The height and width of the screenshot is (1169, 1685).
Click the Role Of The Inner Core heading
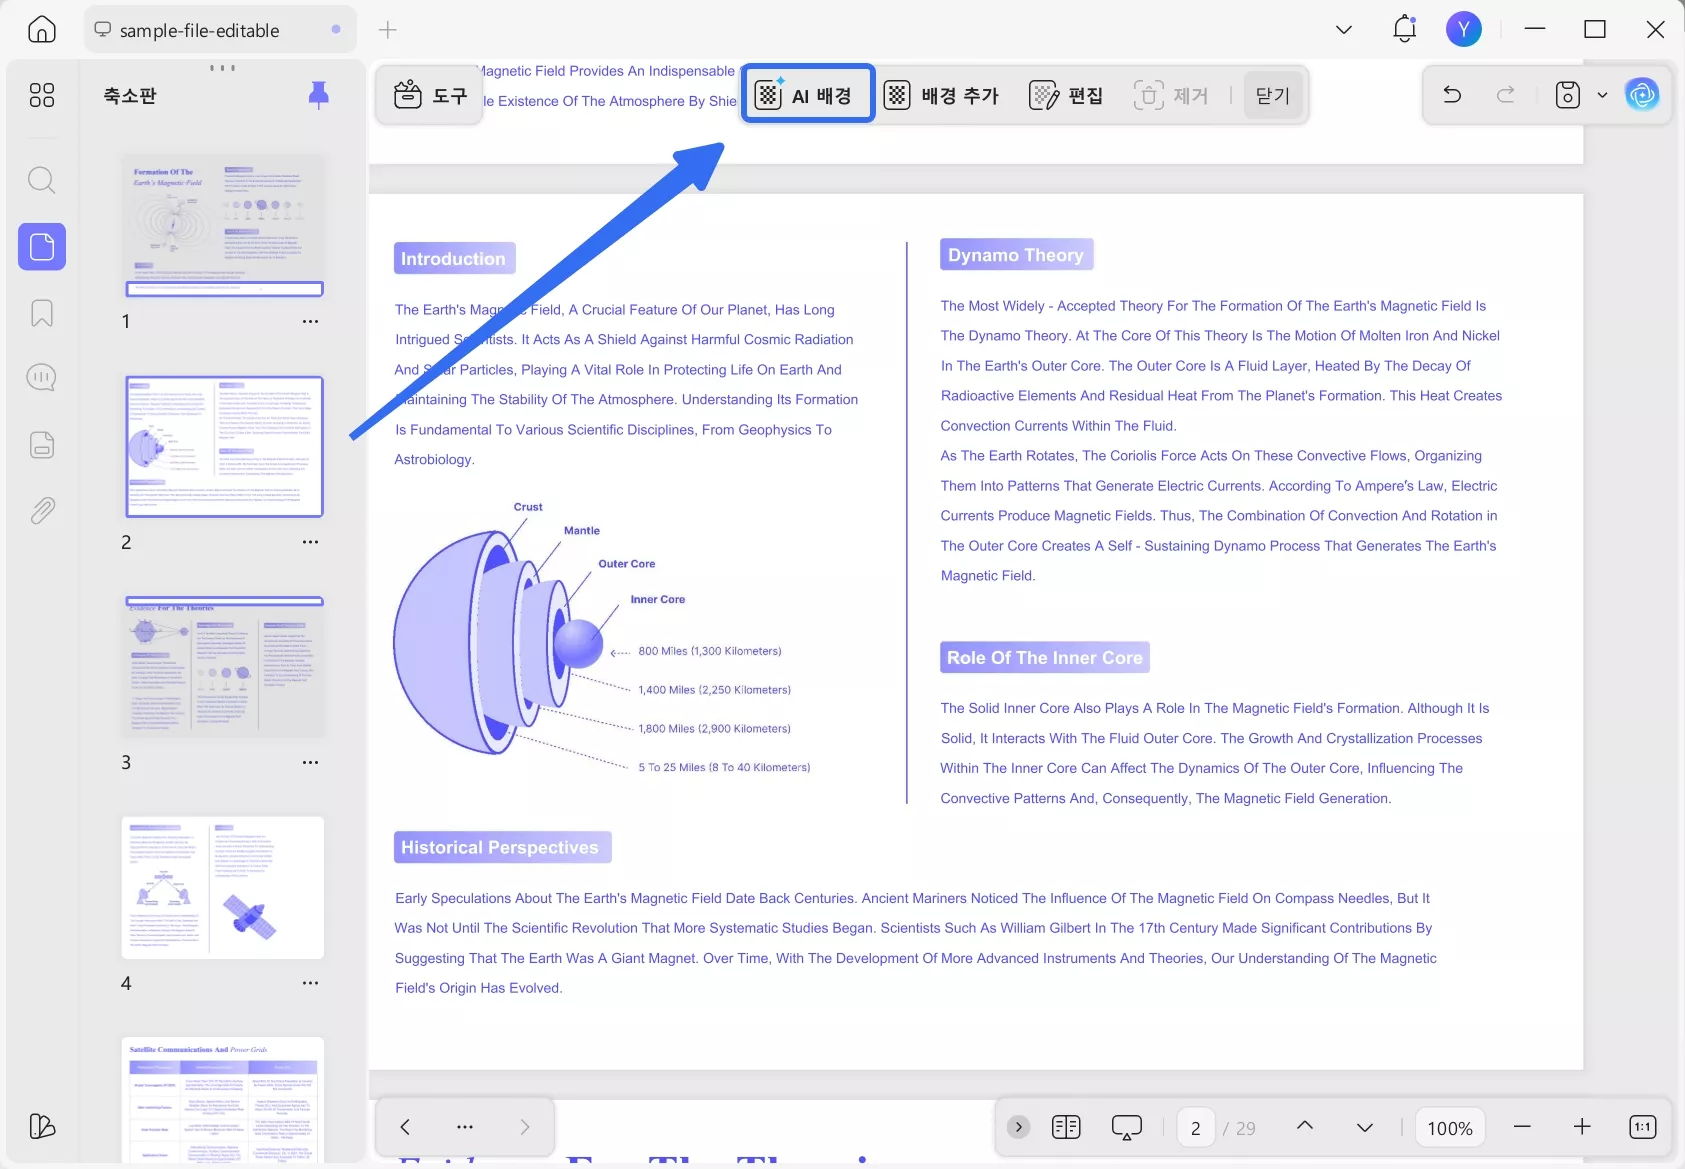pos(1045,657)
